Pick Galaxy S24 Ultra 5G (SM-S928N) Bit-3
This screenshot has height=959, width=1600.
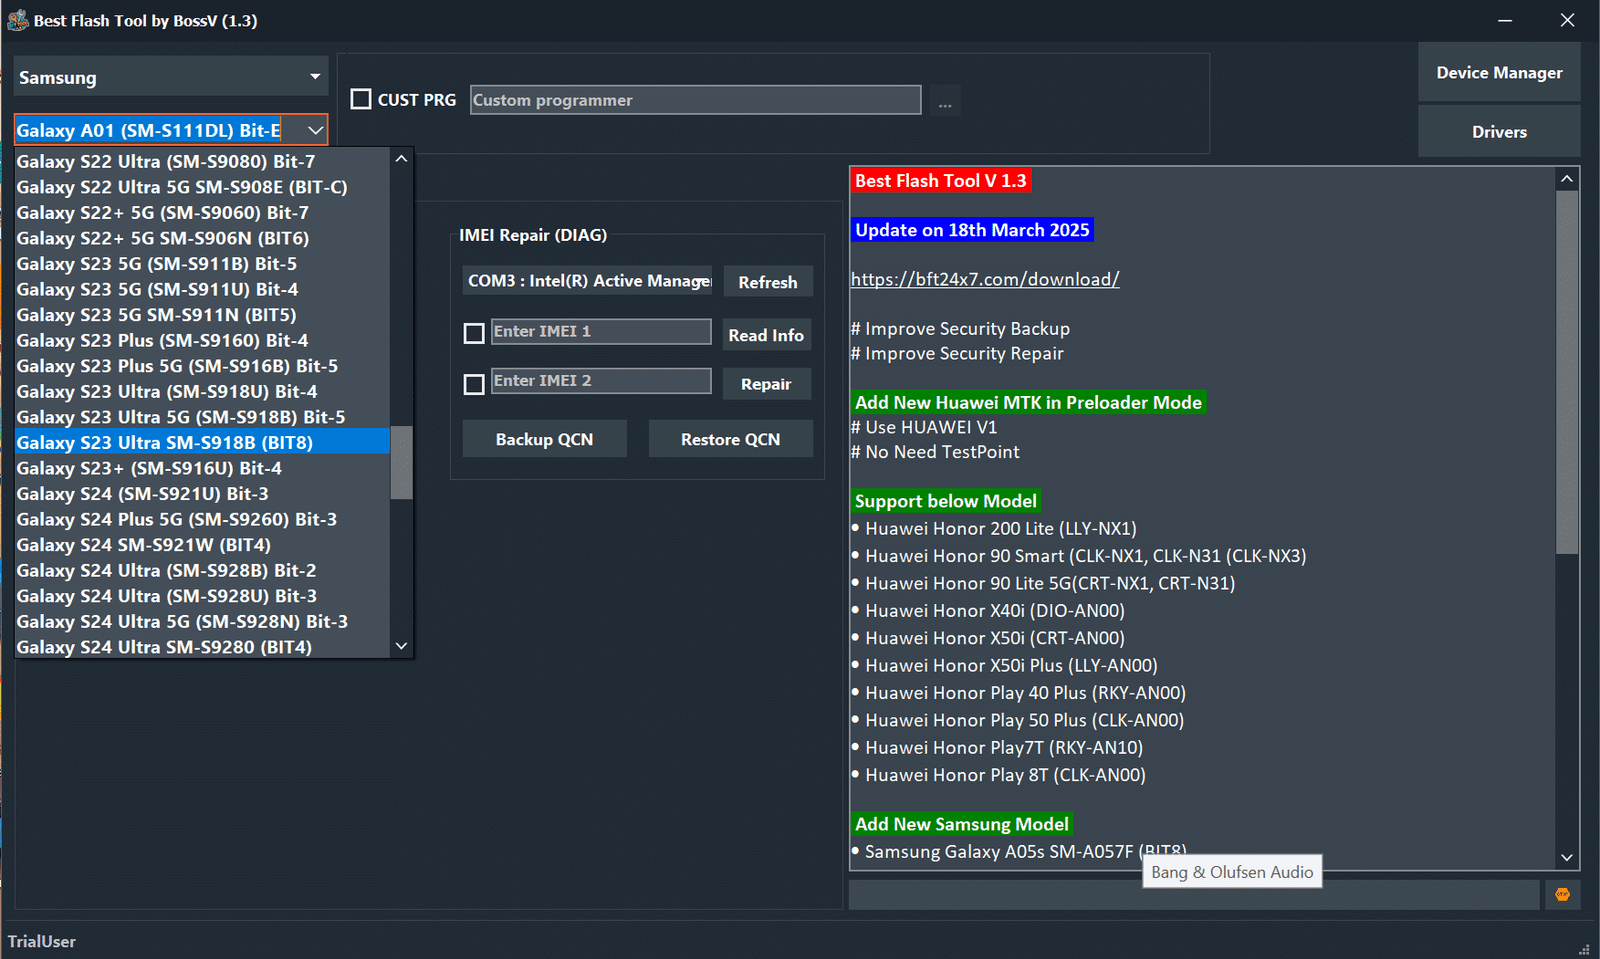coord(202,621)
